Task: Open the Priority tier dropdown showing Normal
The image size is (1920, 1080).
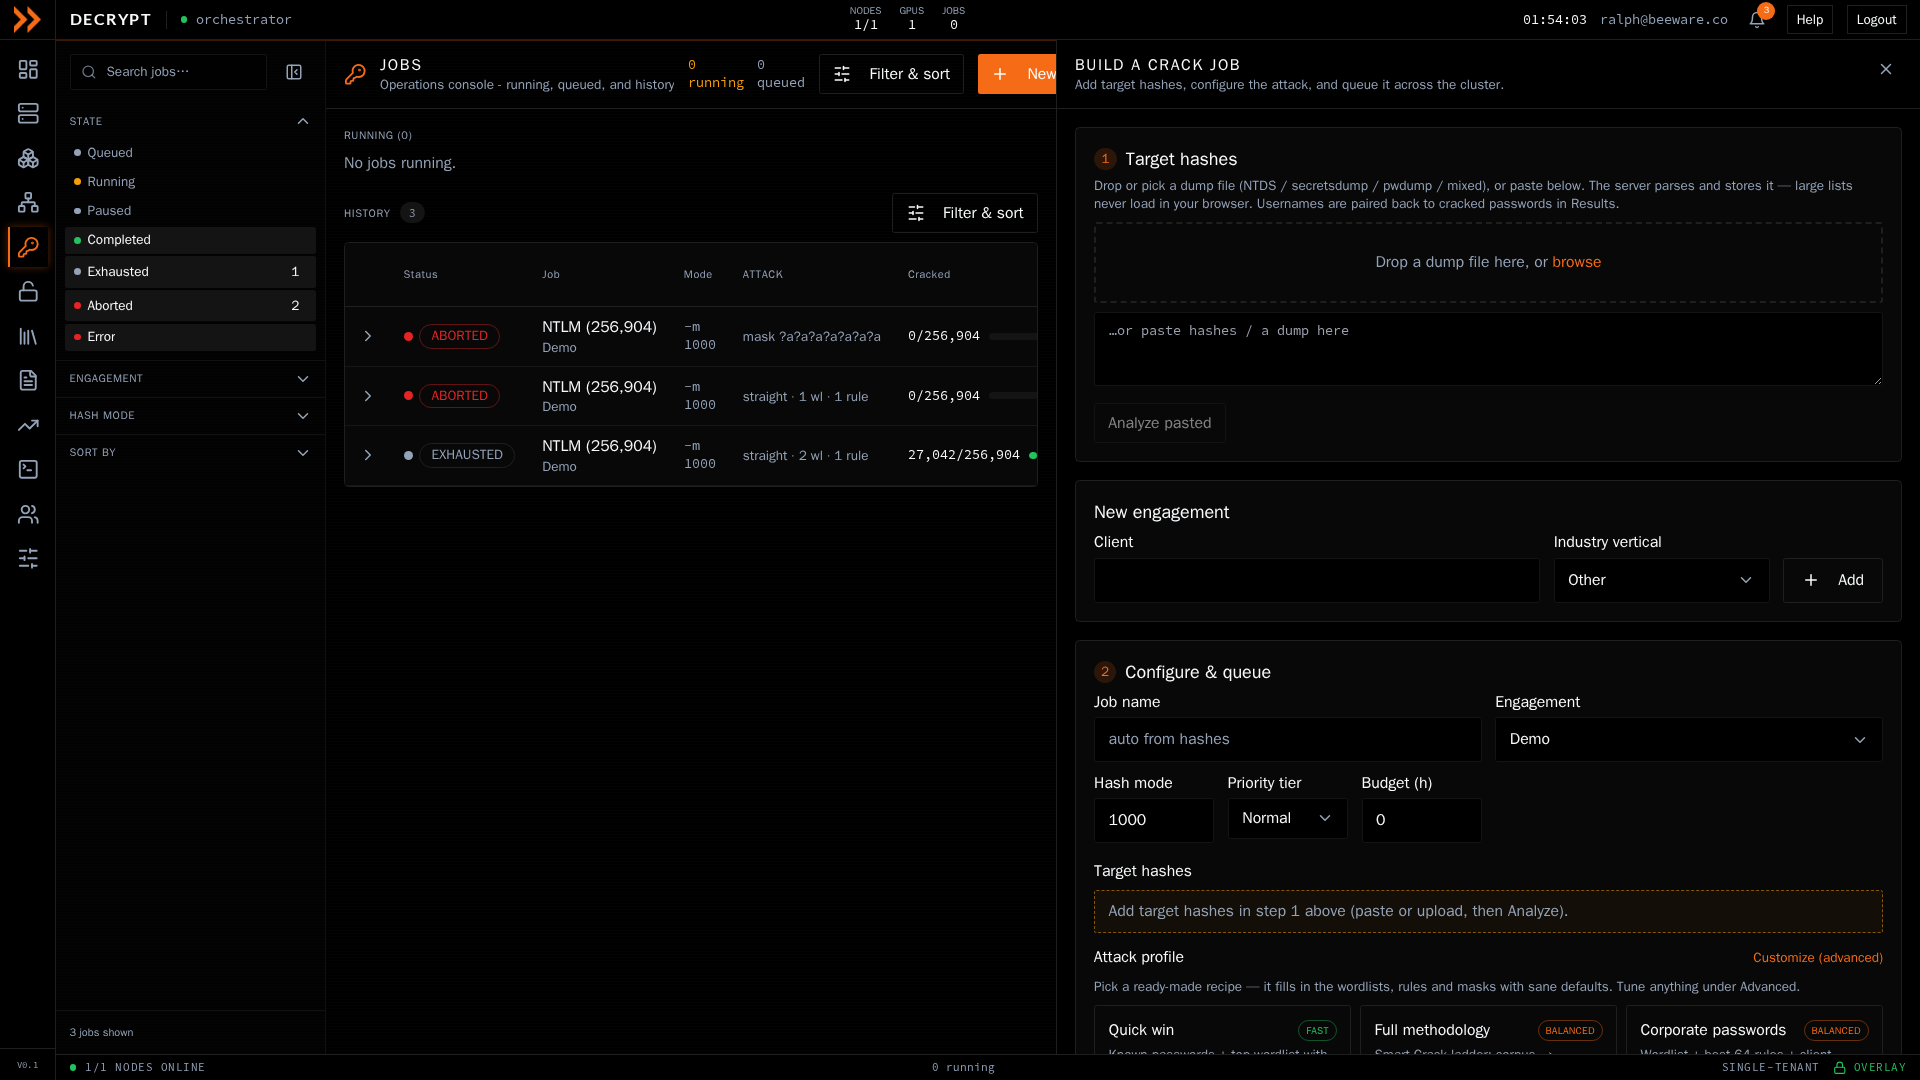Action: (1287, 818)
